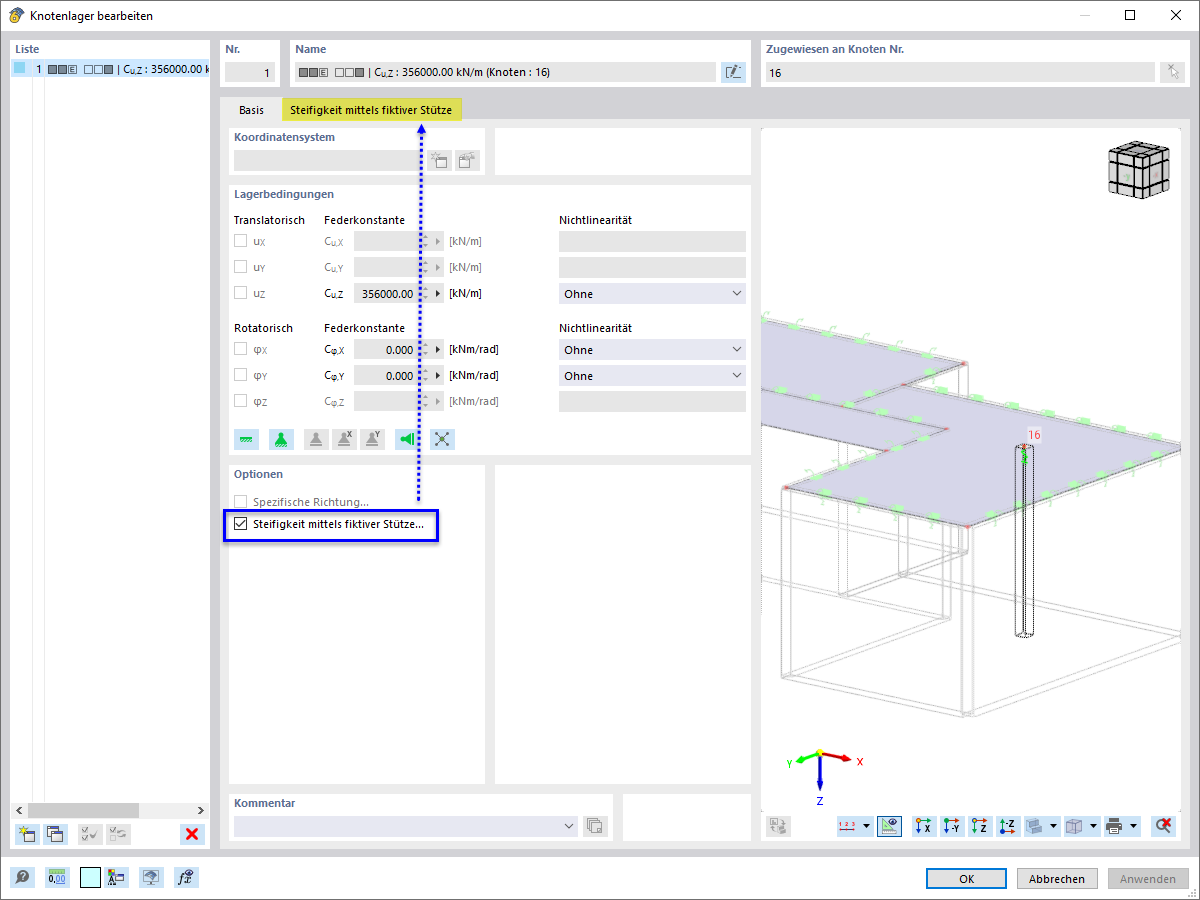Enable the uZ translational support checkbox

[240, 293]
